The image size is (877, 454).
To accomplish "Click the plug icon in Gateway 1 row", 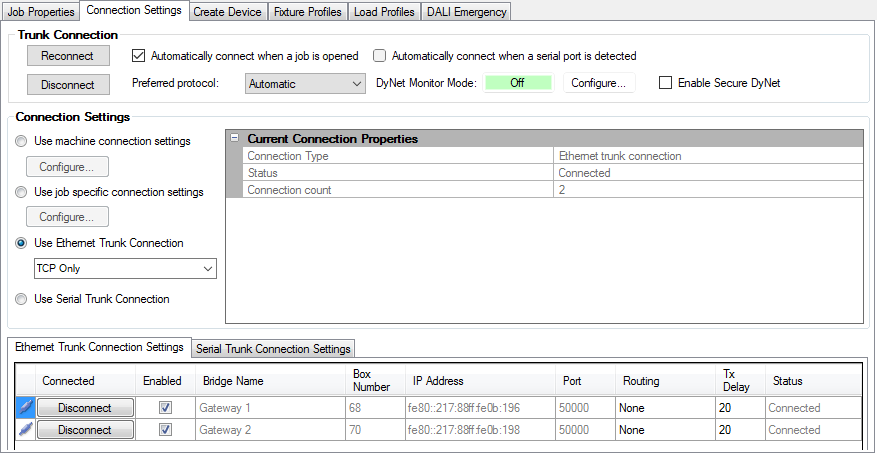I will [x=26, y=408].
